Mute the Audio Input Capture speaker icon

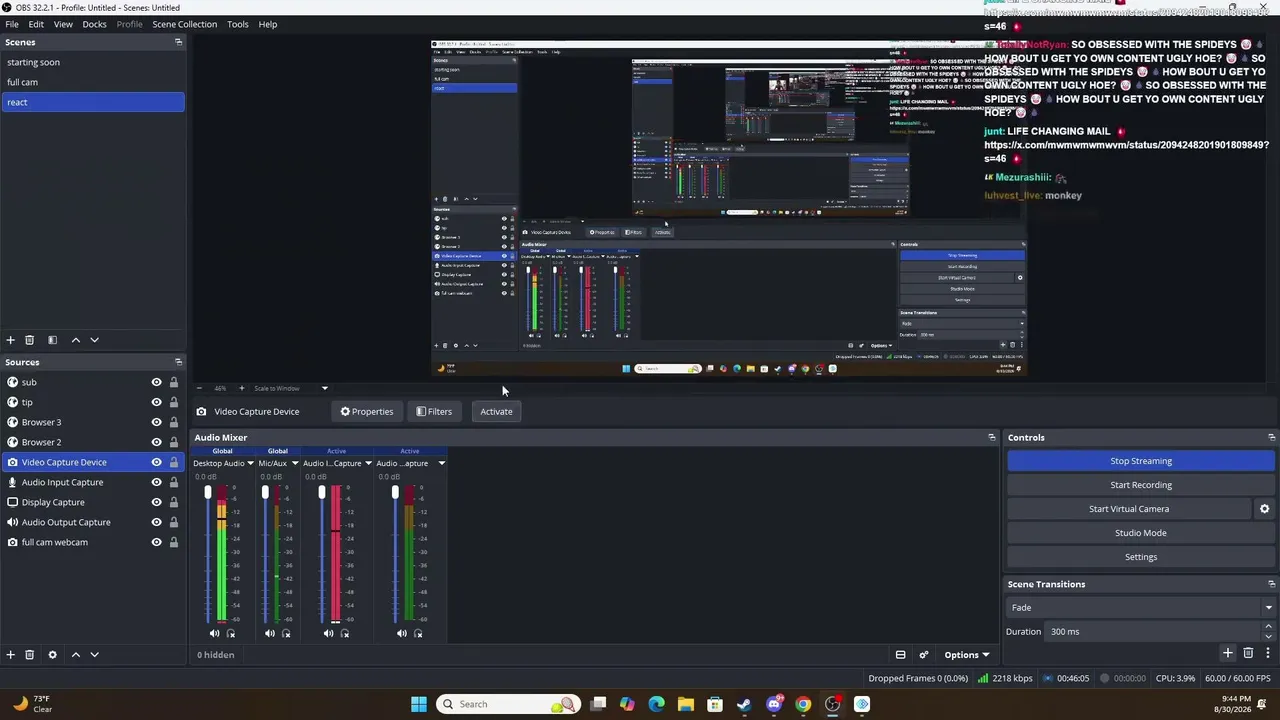pyautogui.click(x=328, y=633)
